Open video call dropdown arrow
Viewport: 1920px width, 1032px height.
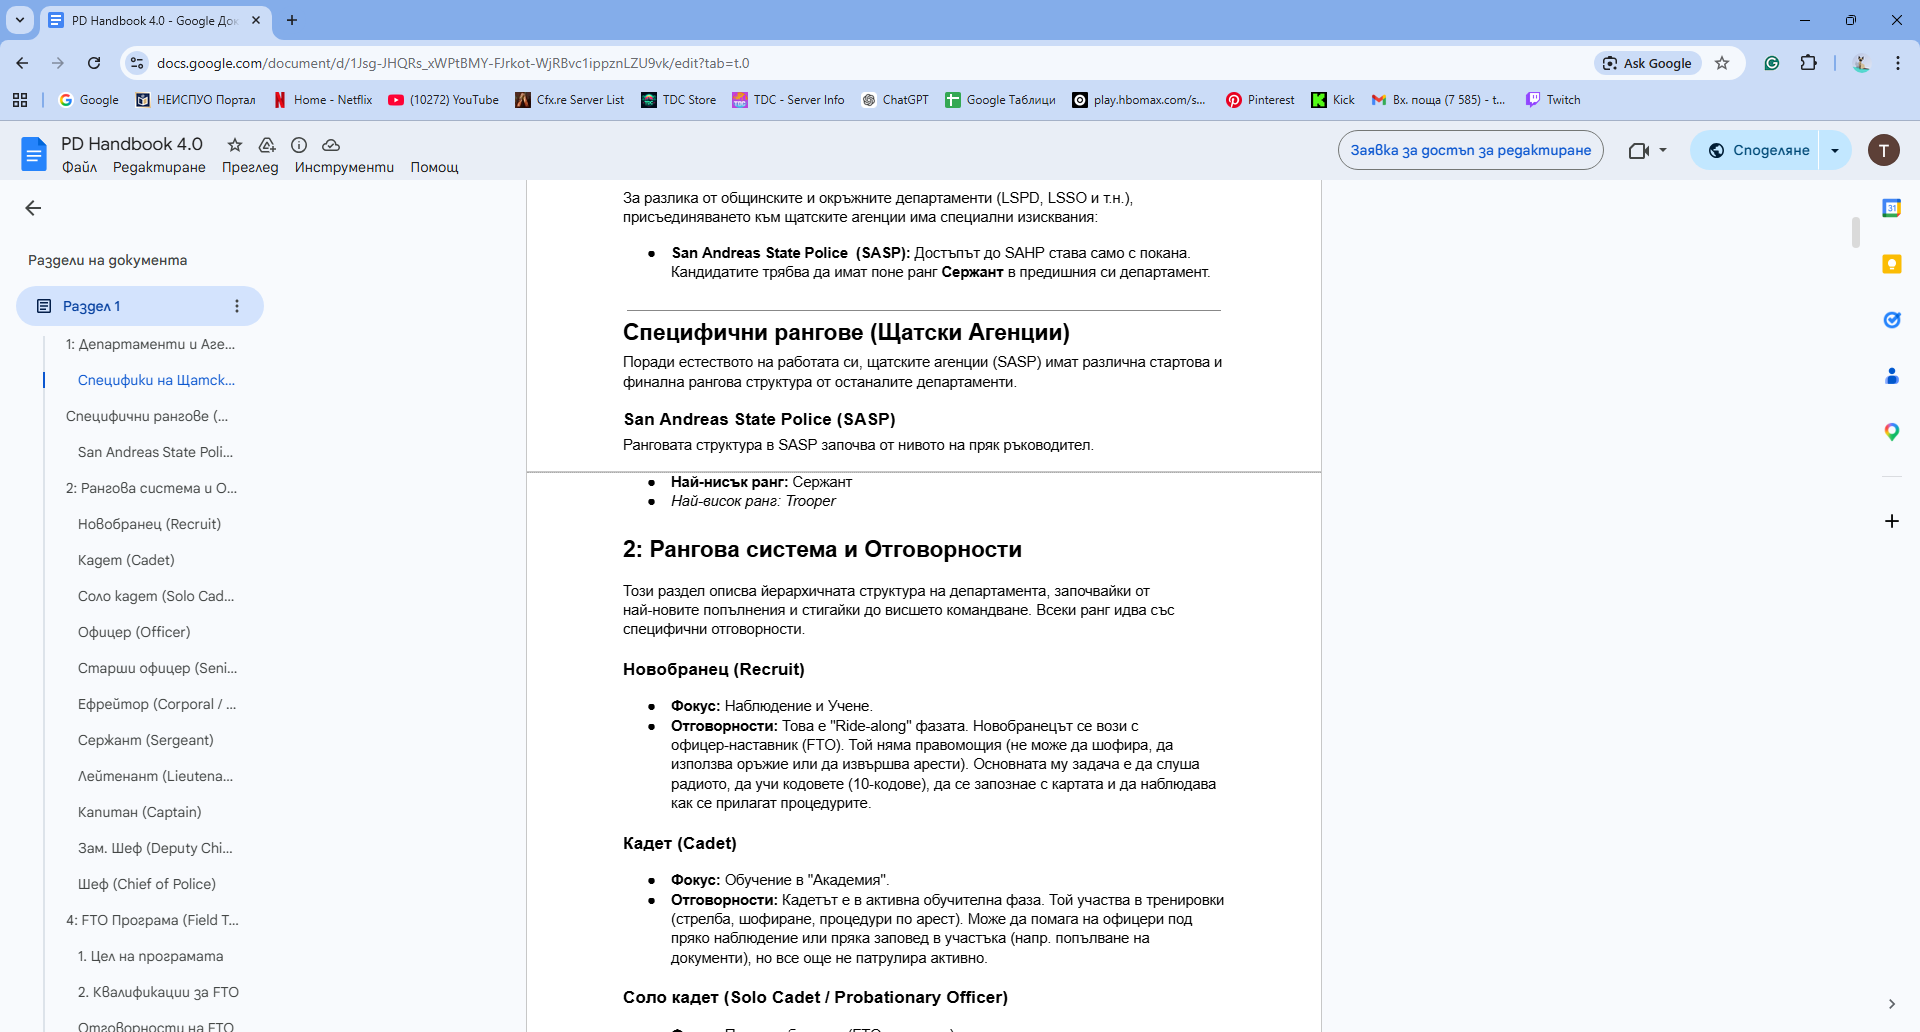point(1663,151)
